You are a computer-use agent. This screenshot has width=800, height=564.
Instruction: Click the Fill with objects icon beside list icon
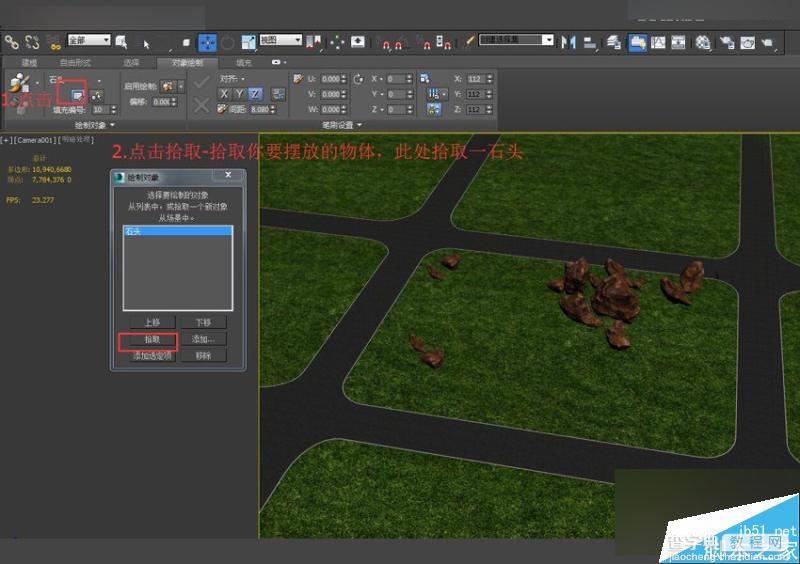96,94
